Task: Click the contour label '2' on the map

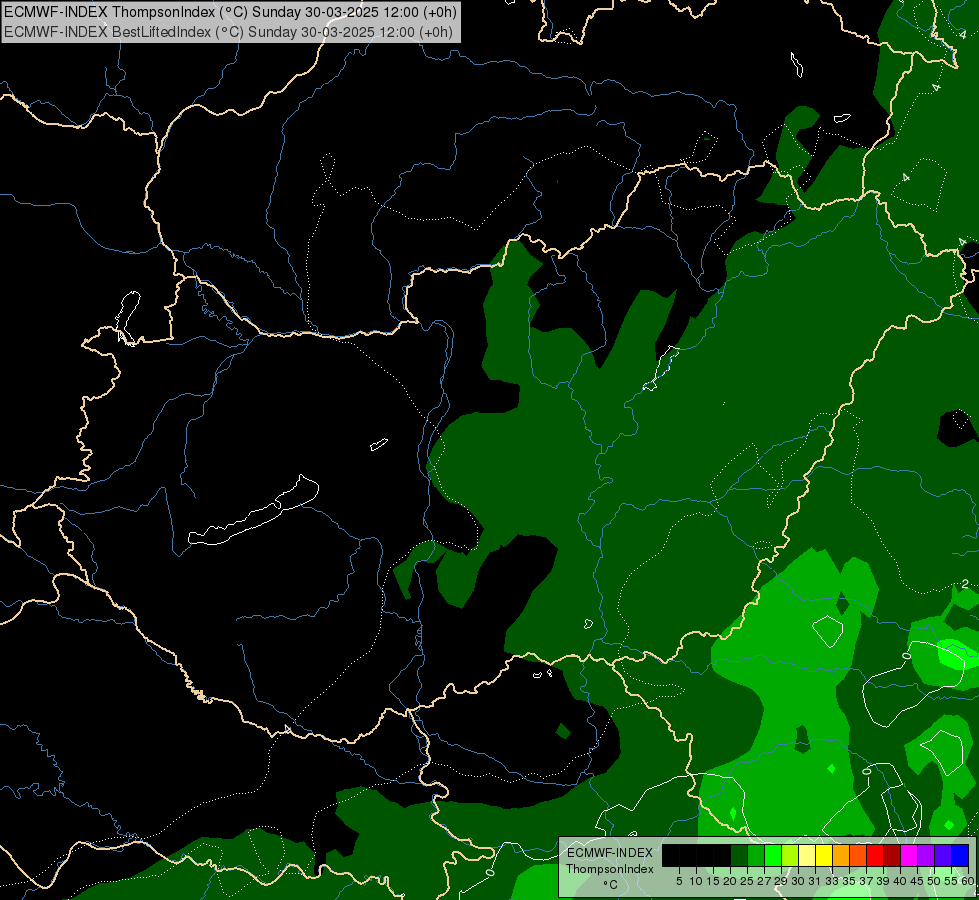Action: click(x=965, y=583)
